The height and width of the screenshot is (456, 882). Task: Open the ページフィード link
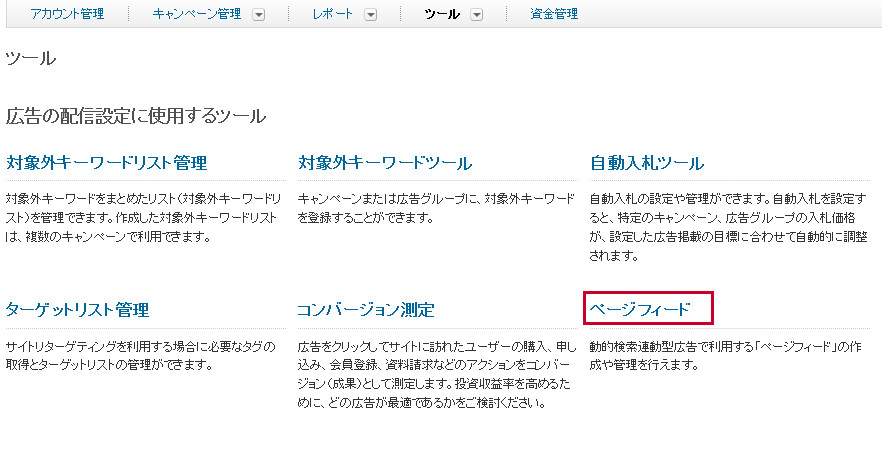[x=640, y=309]
